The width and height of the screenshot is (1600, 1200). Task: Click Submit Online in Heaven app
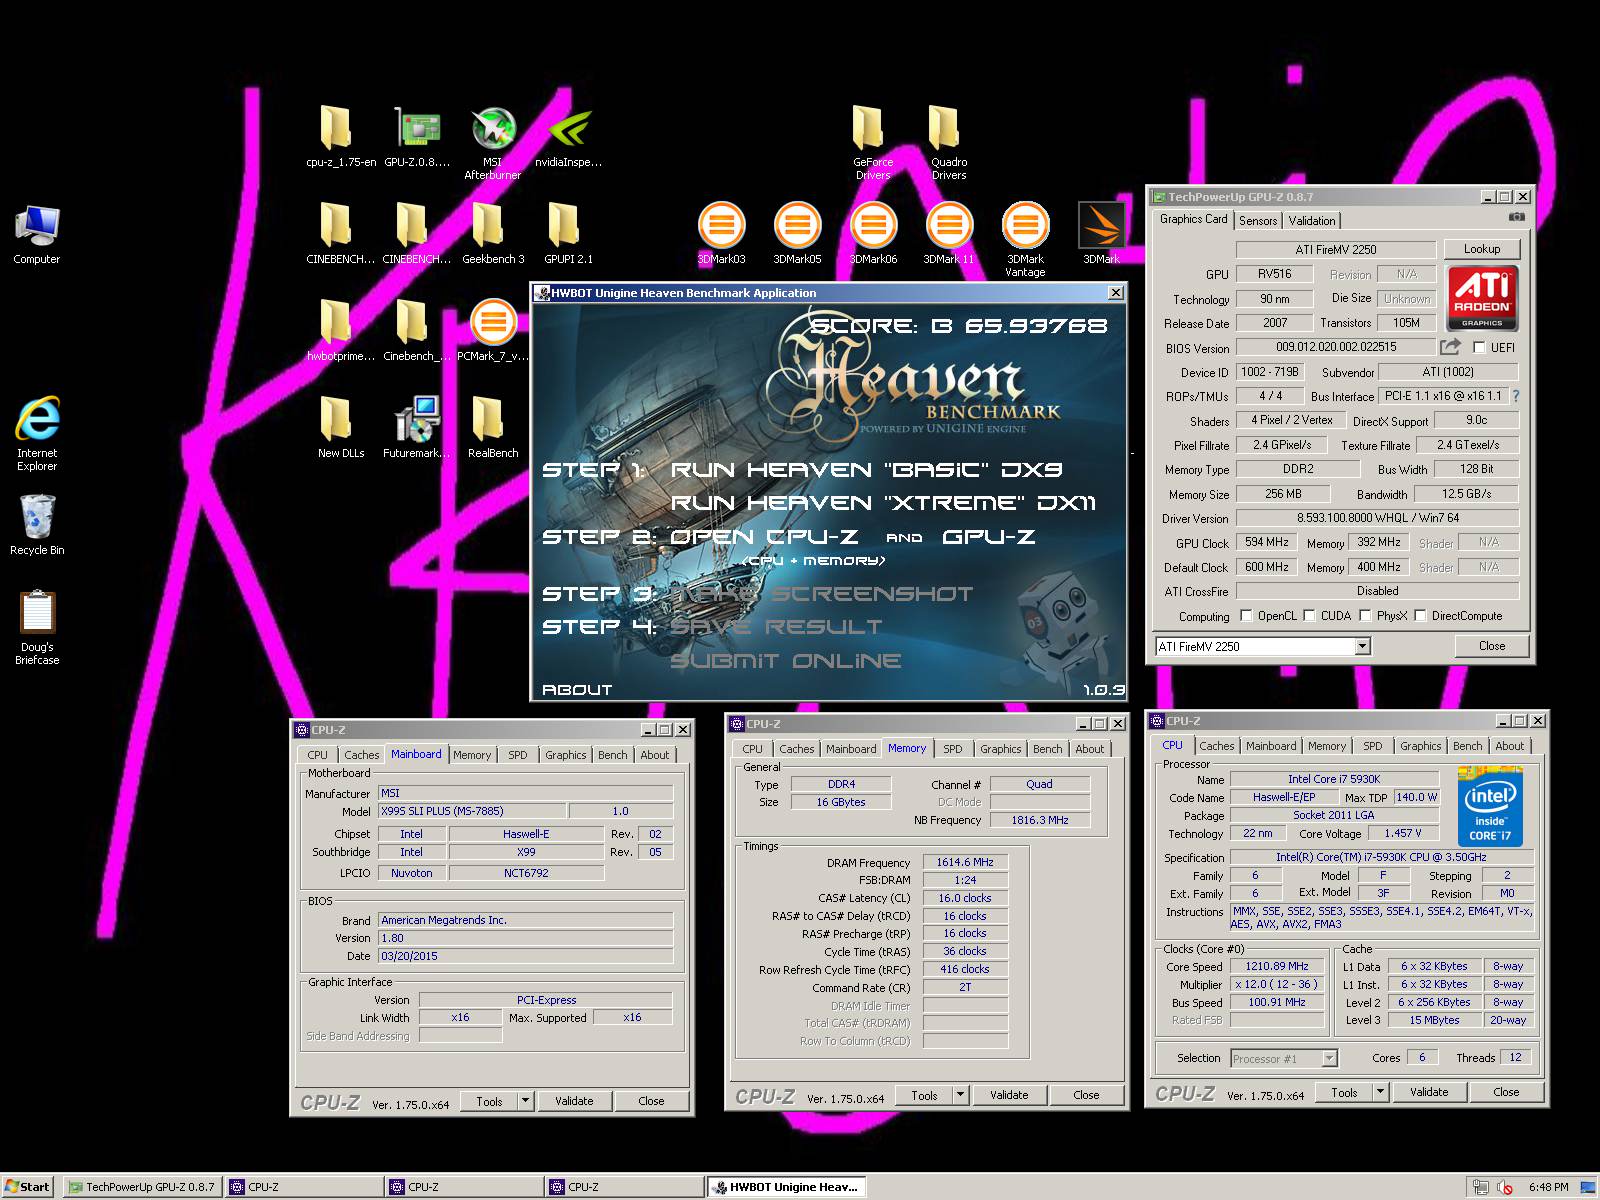[785, 661]
